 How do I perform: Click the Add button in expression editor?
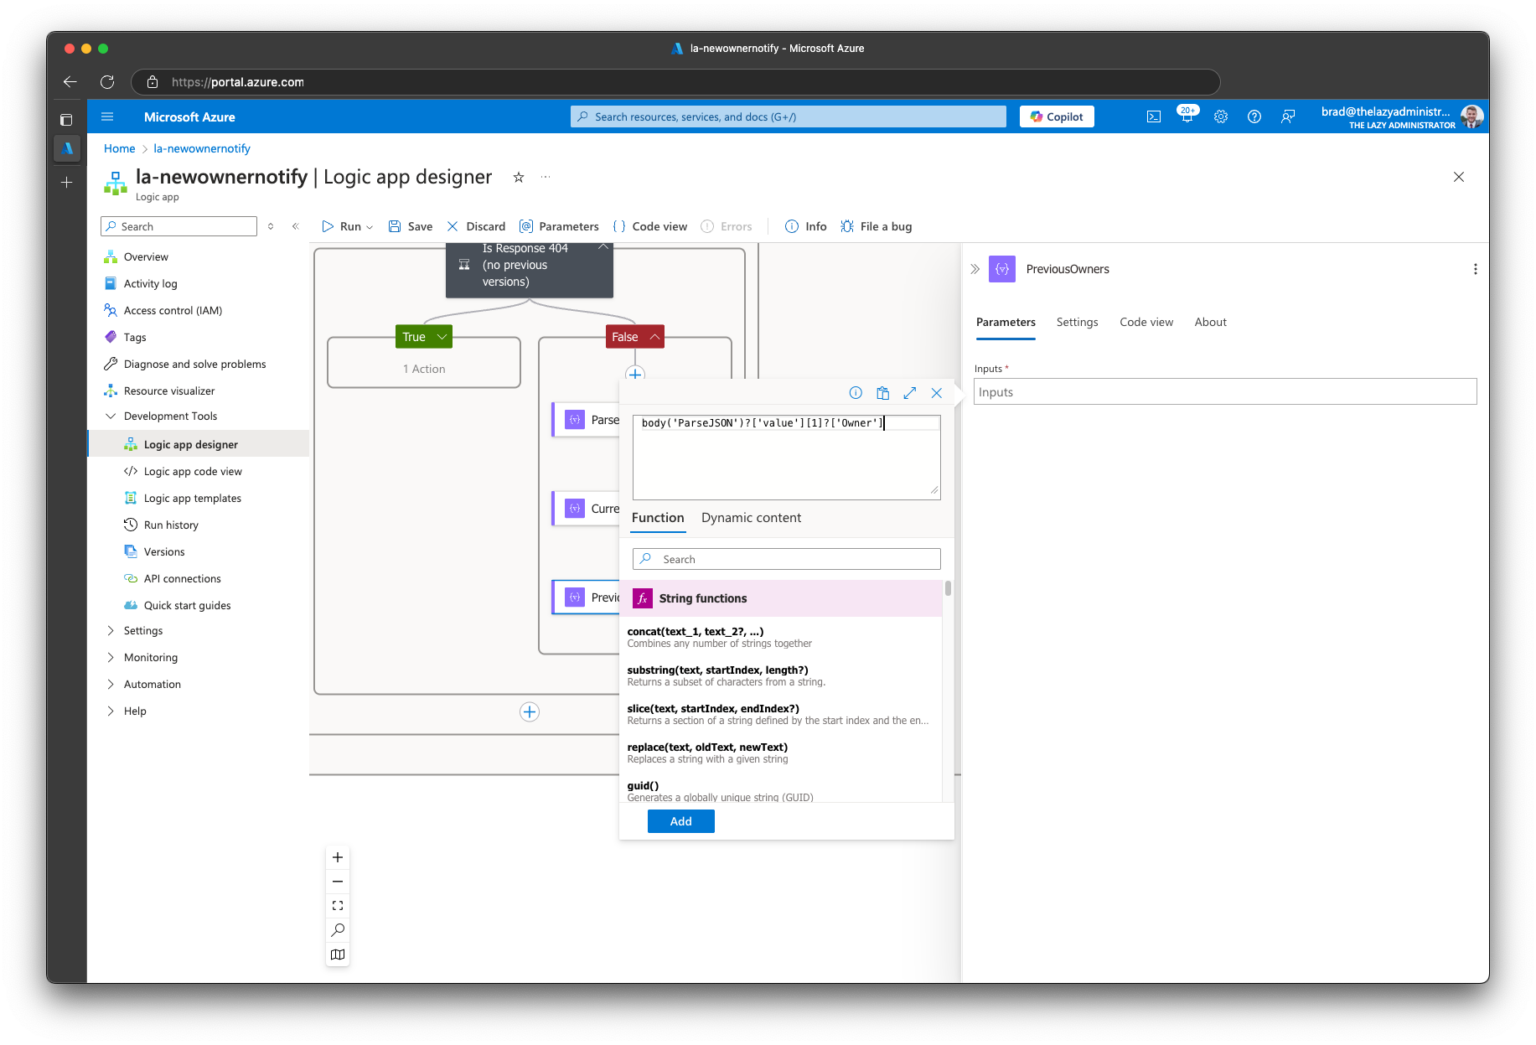tap(681, 821)
